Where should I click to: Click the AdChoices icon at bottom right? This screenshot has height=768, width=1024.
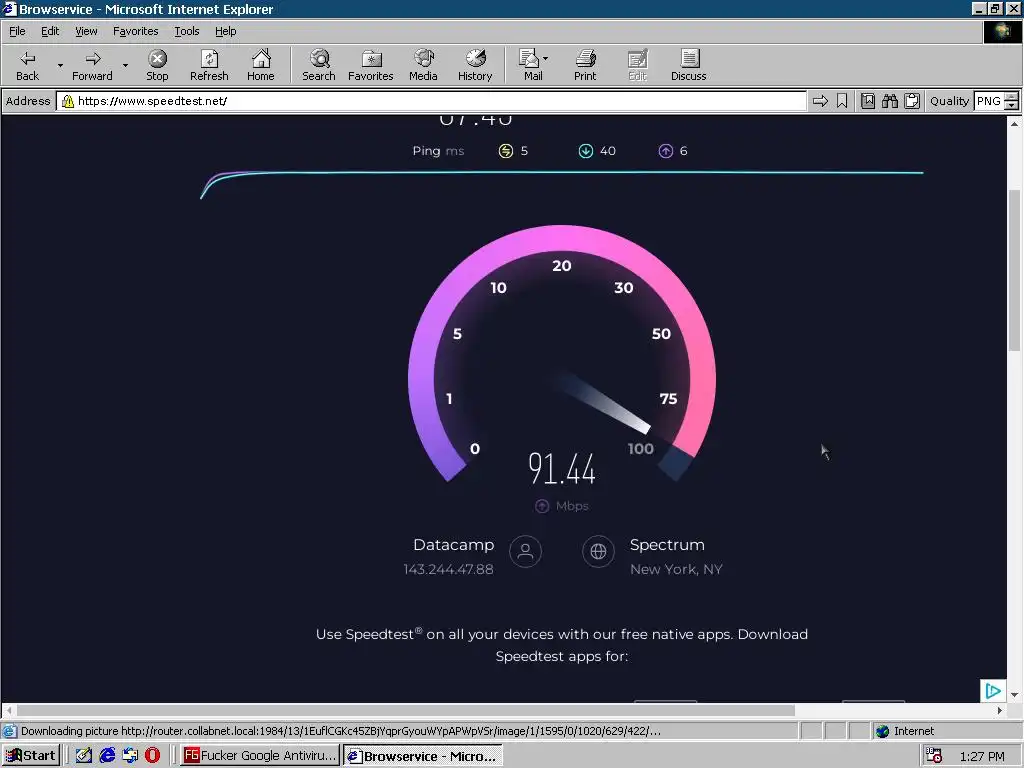[x=993, y=691]
